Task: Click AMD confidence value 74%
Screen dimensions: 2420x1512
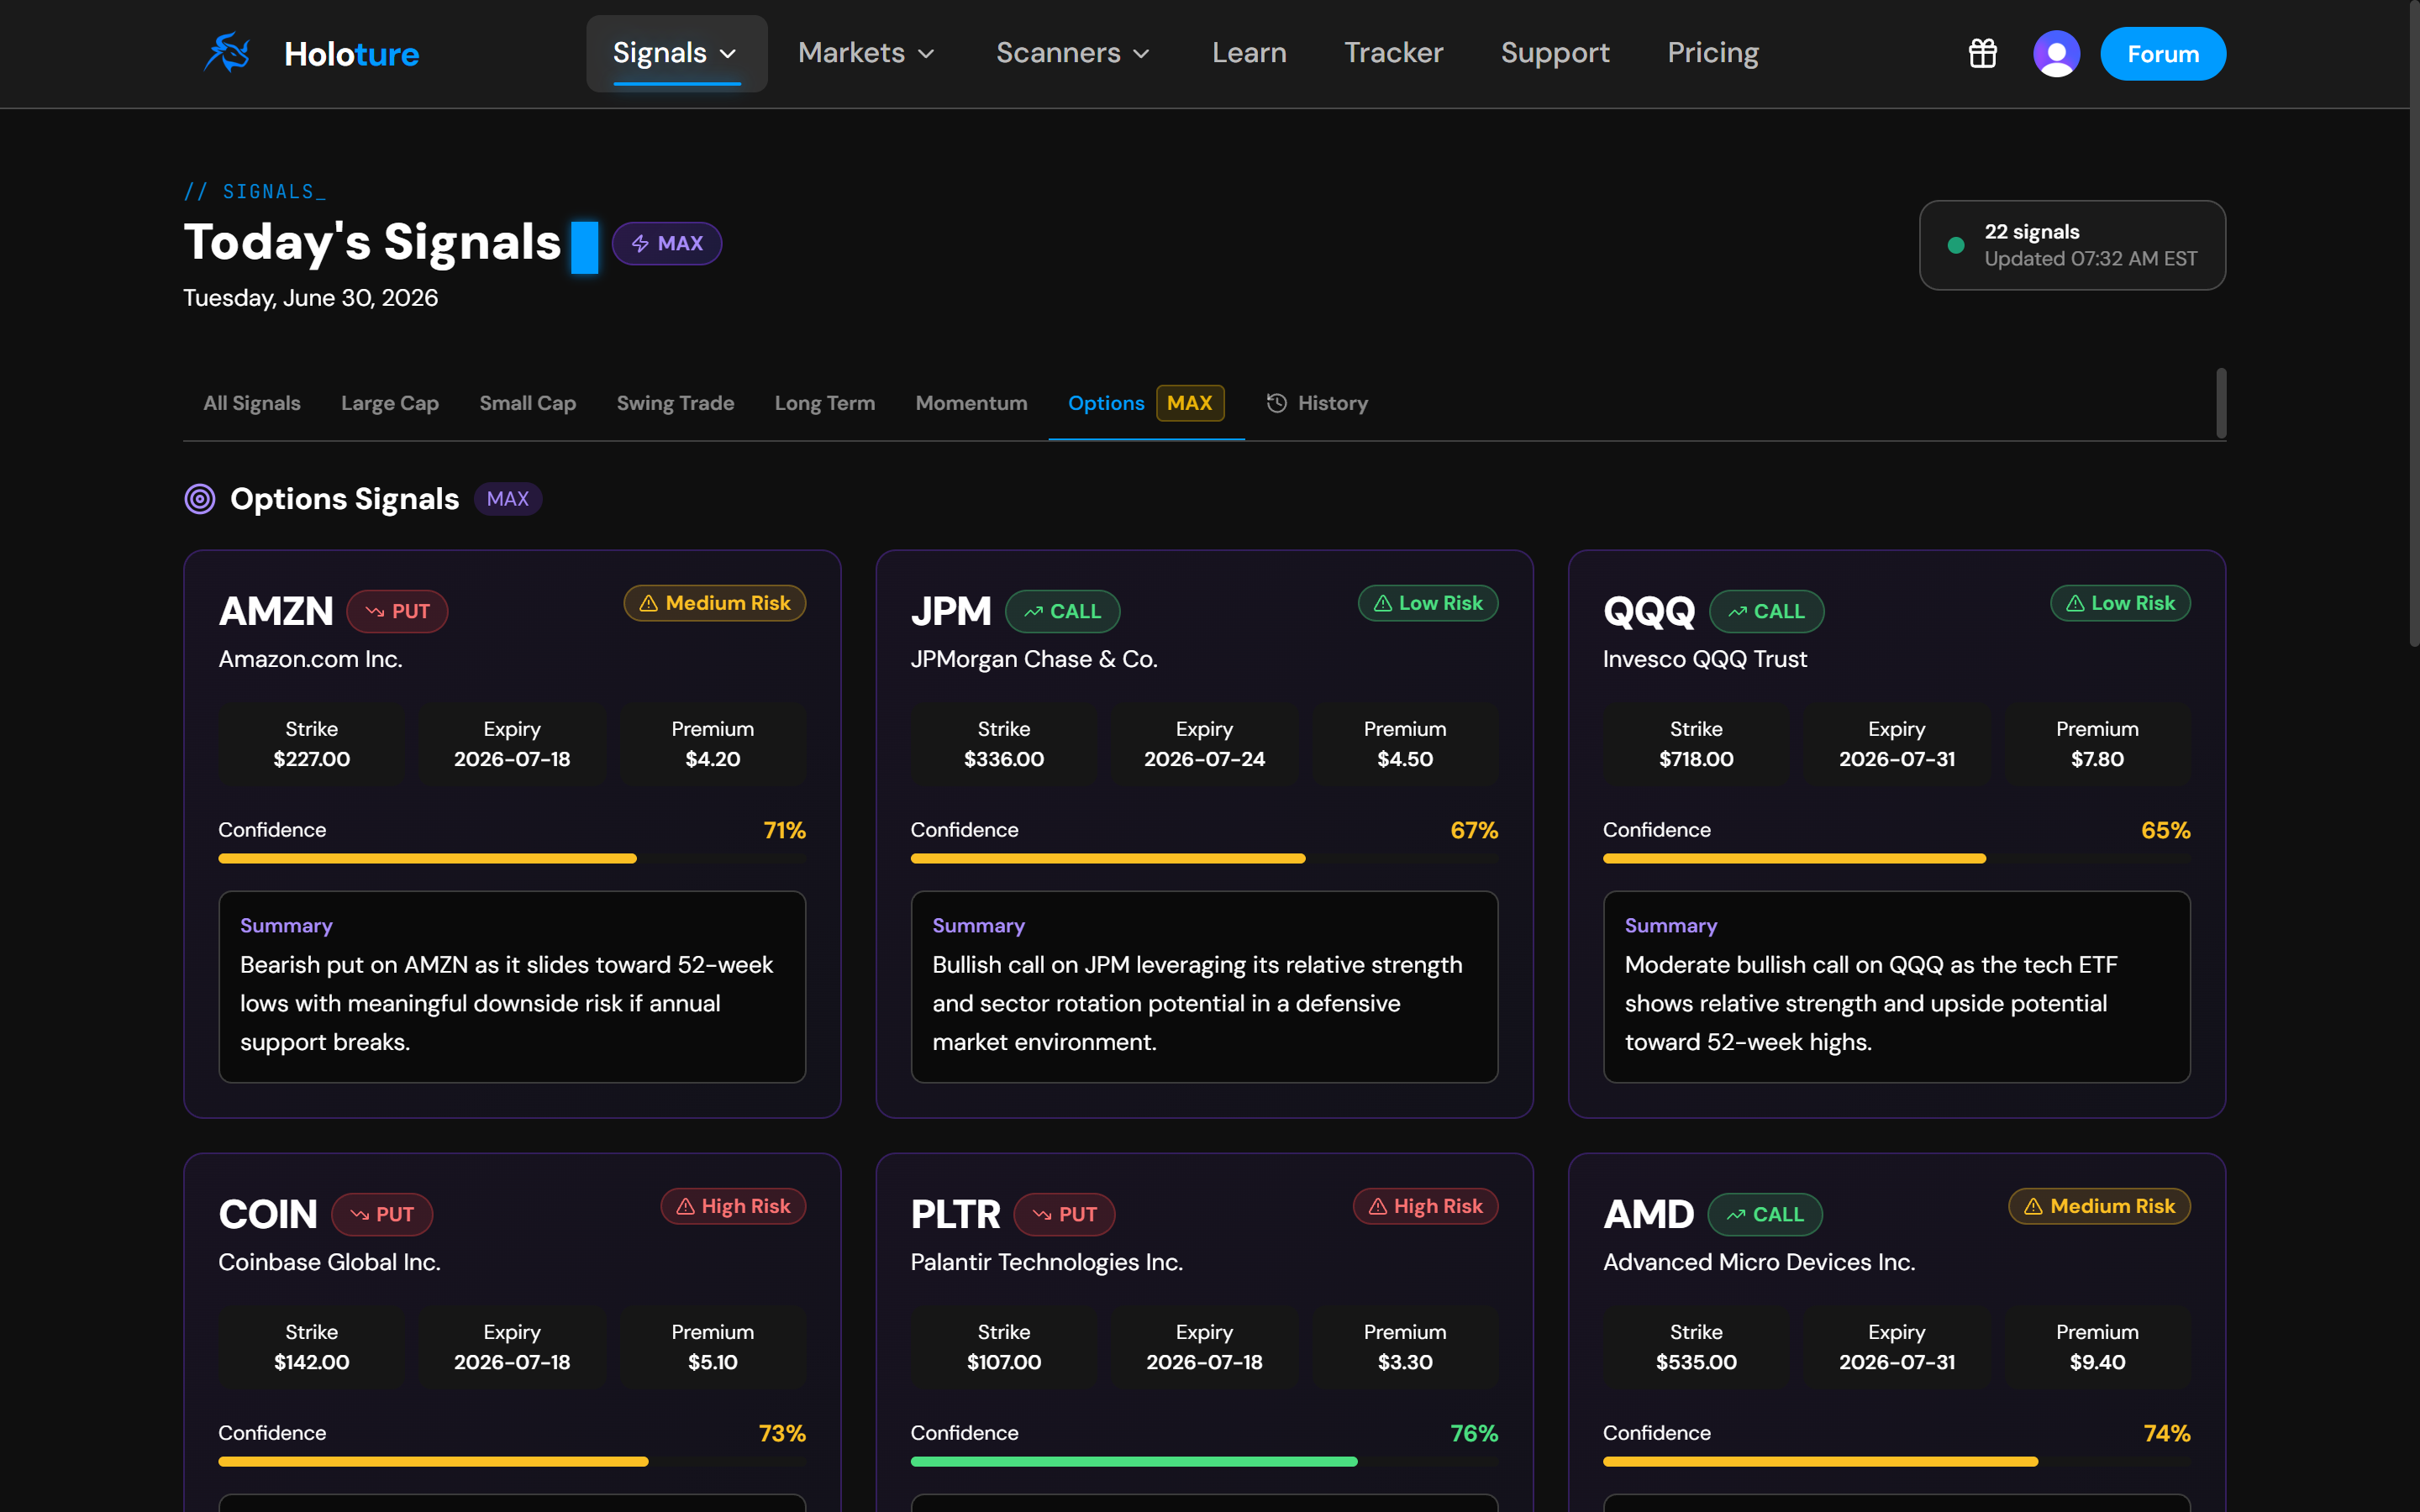Action: (x=2167, y=1433)
